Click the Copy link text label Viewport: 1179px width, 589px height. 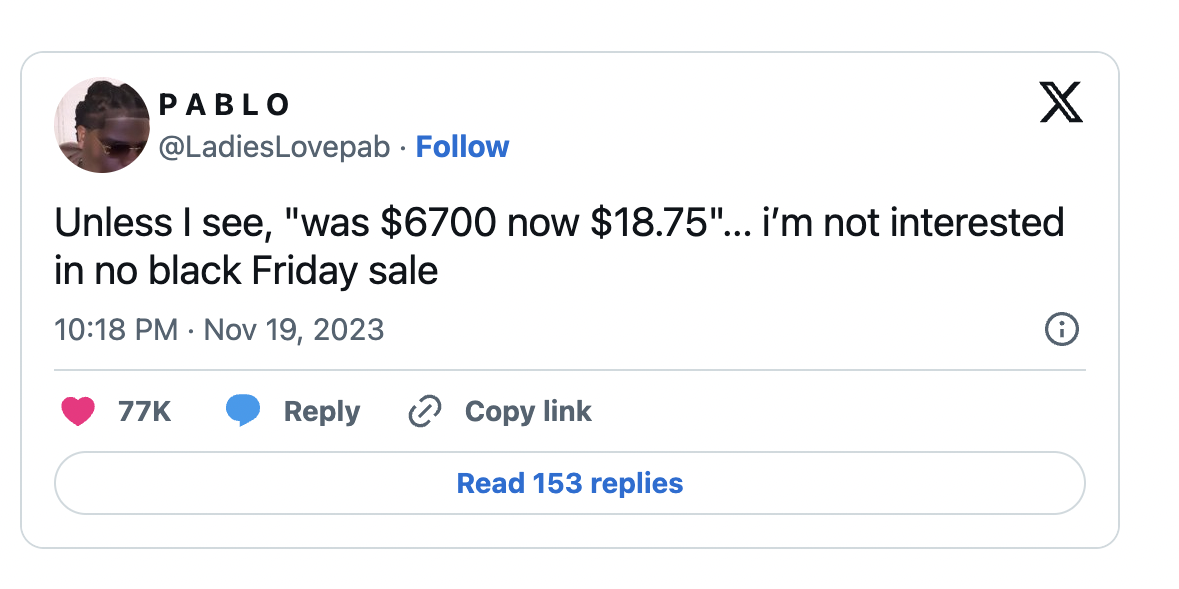[528, 411]
